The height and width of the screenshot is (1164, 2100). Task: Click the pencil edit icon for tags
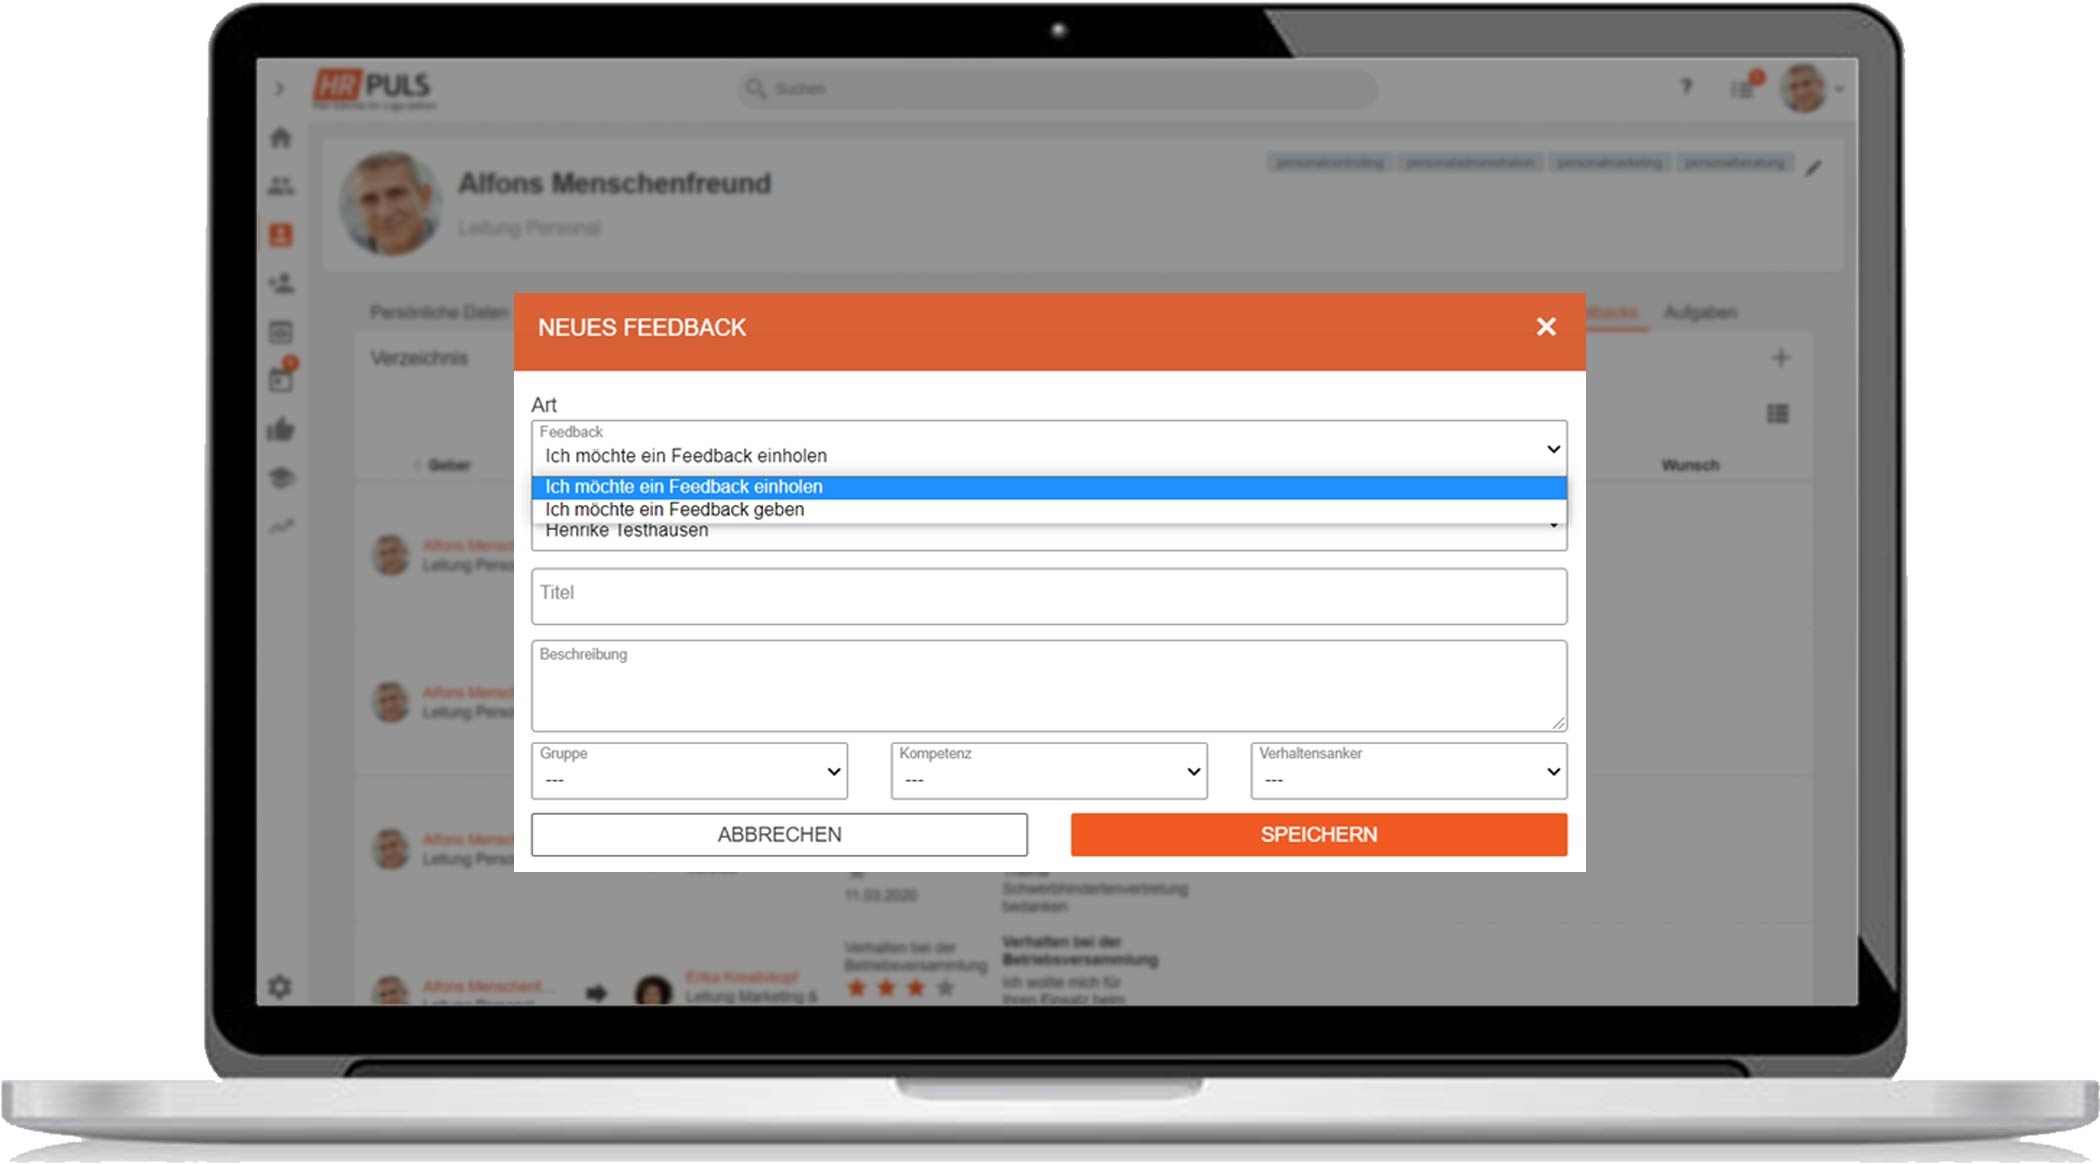point(1814,168)
